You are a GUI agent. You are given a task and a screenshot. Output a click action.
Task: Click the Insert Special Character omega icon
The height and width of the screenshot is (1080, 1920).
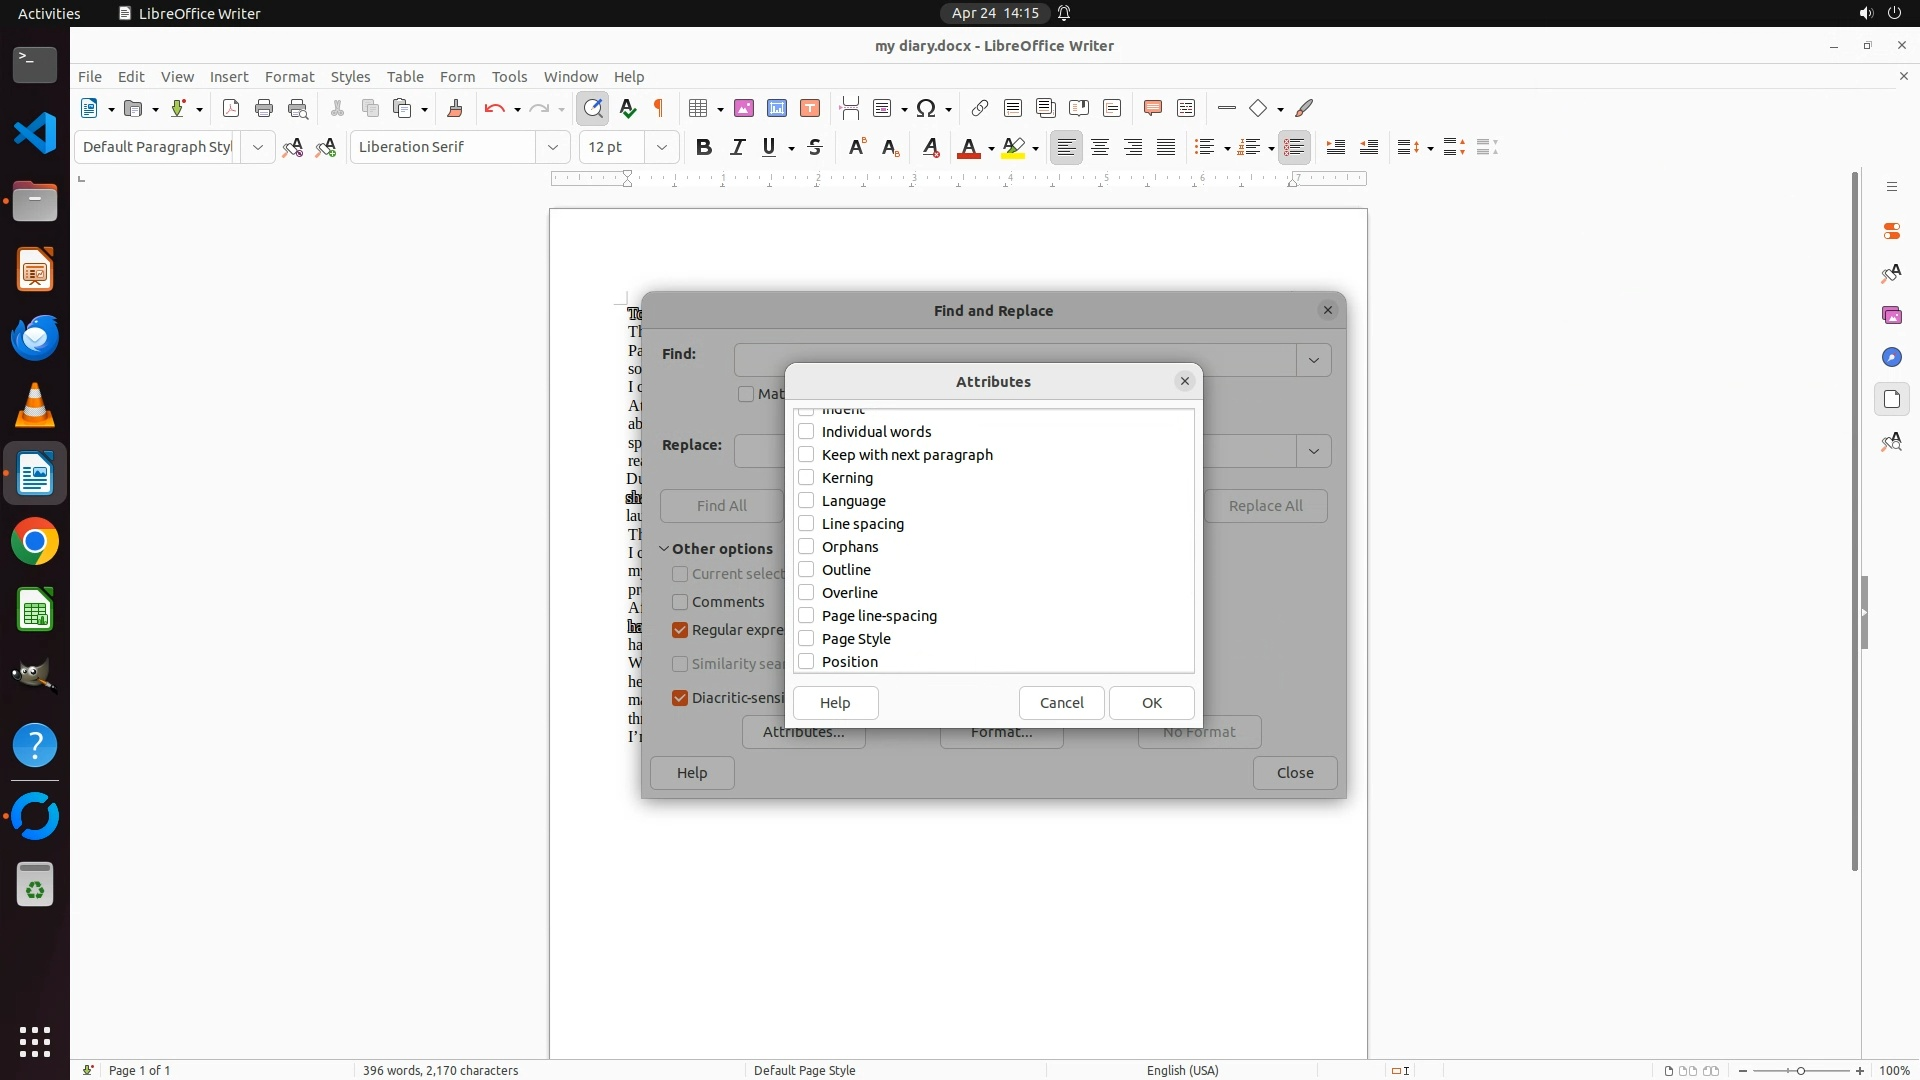pos(926,108)
